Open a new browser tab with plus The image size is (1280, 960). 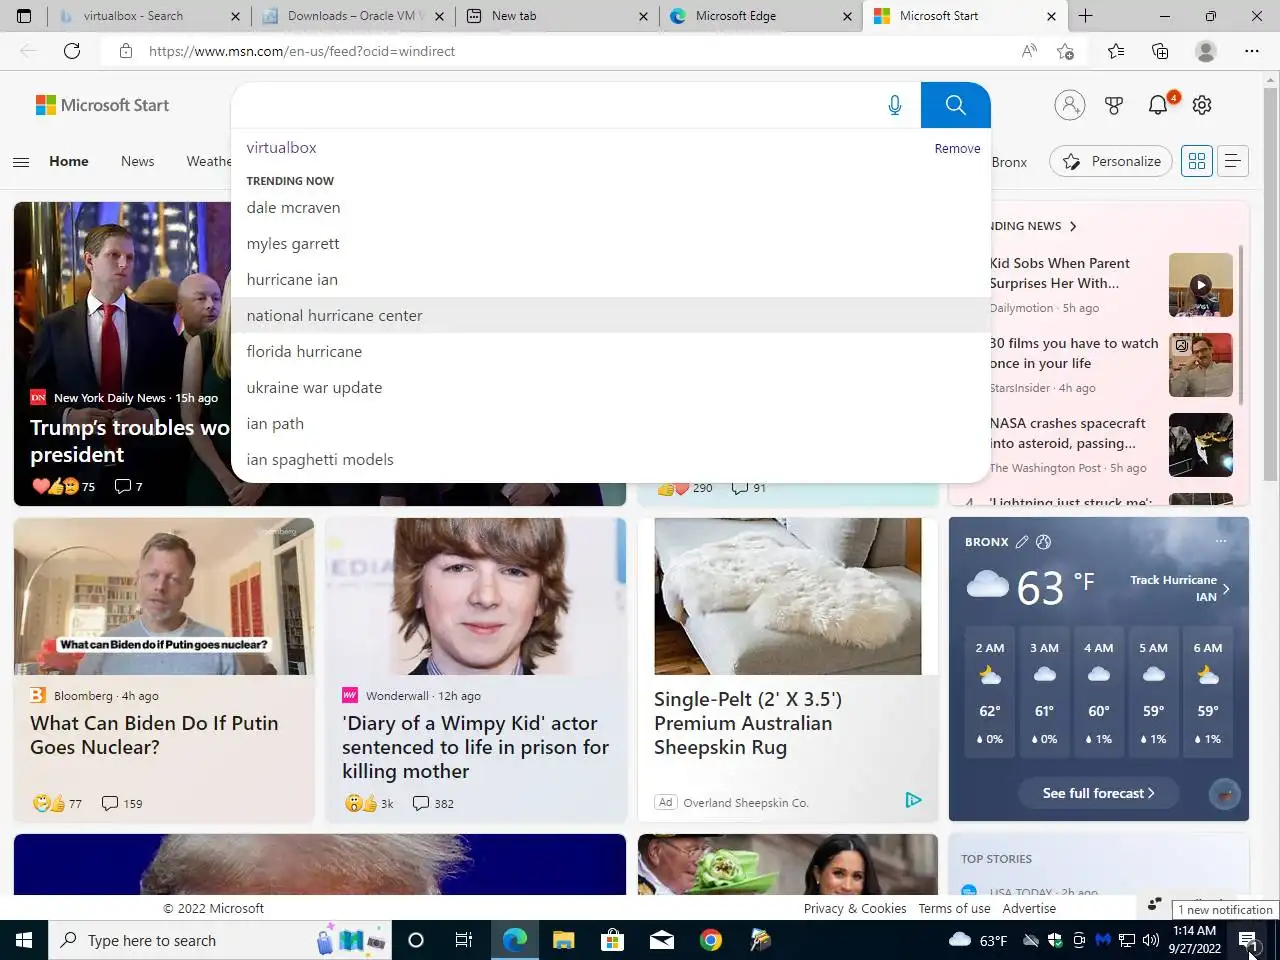point(1085,16)
